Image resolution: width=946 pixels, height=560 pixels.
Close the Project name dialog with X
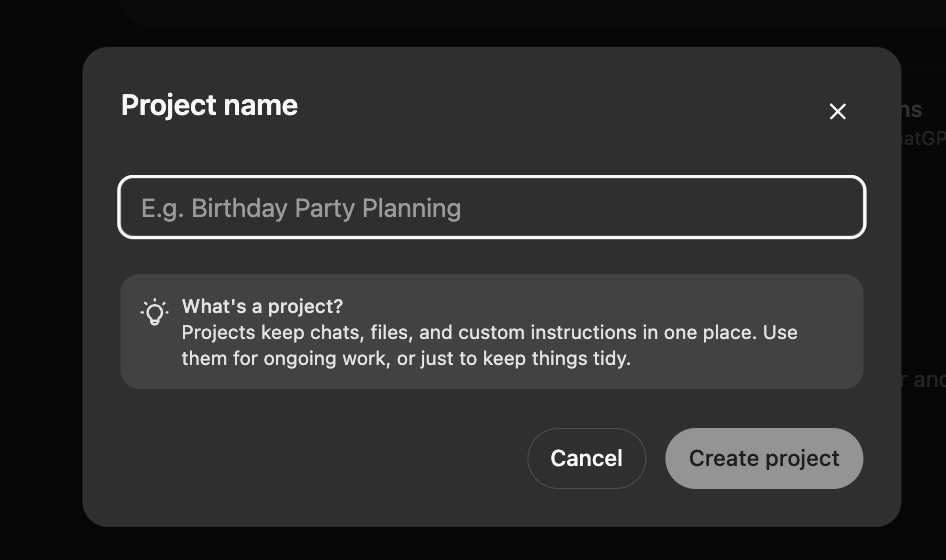[838, 112]
